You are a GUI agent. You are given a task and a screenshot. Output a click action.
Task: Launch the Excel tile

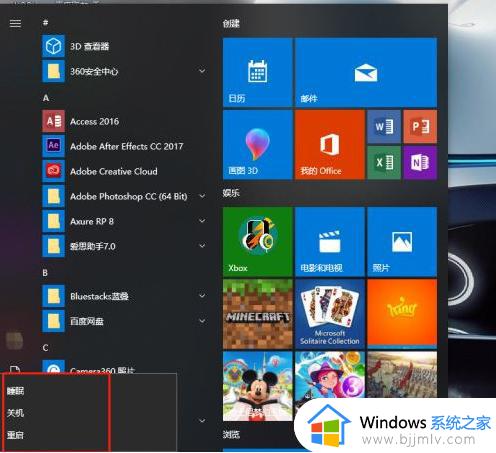(x=384, y=163)
